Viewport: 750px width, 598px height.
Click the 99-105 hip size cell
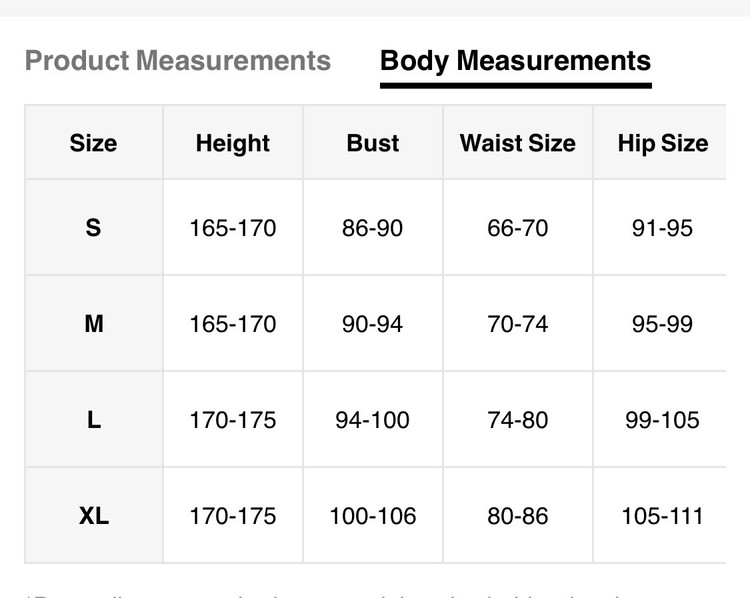[662, 420]
